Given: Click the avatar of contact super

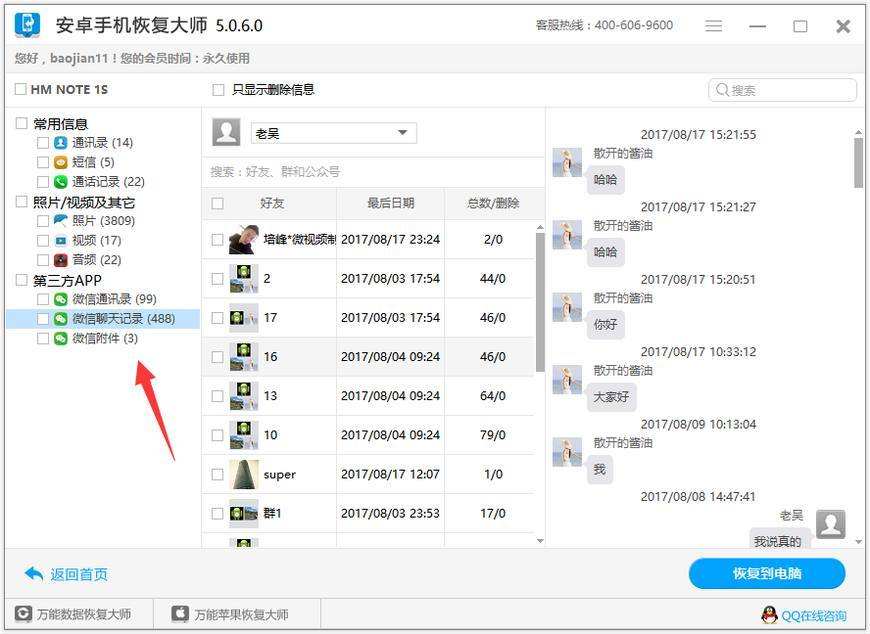Looking at the screenshot, I should click(244, 474).
